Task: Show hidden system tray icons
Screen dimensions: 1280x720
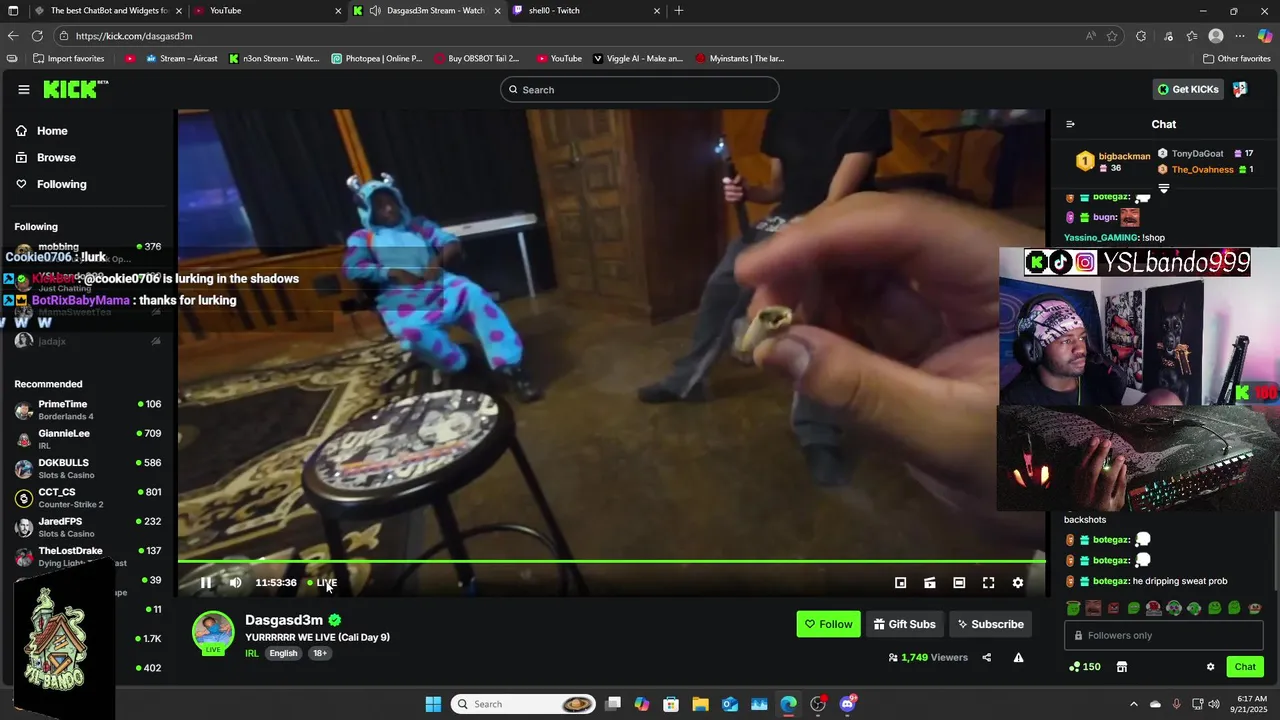Action: 1133,704
